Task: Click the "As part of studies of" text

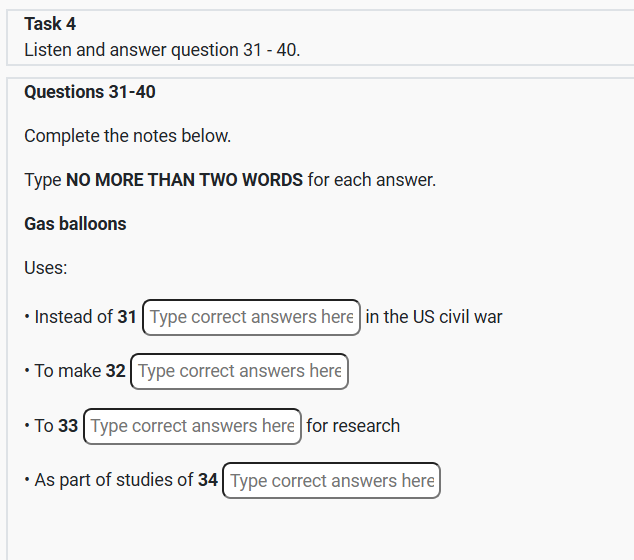Action: 113,480
